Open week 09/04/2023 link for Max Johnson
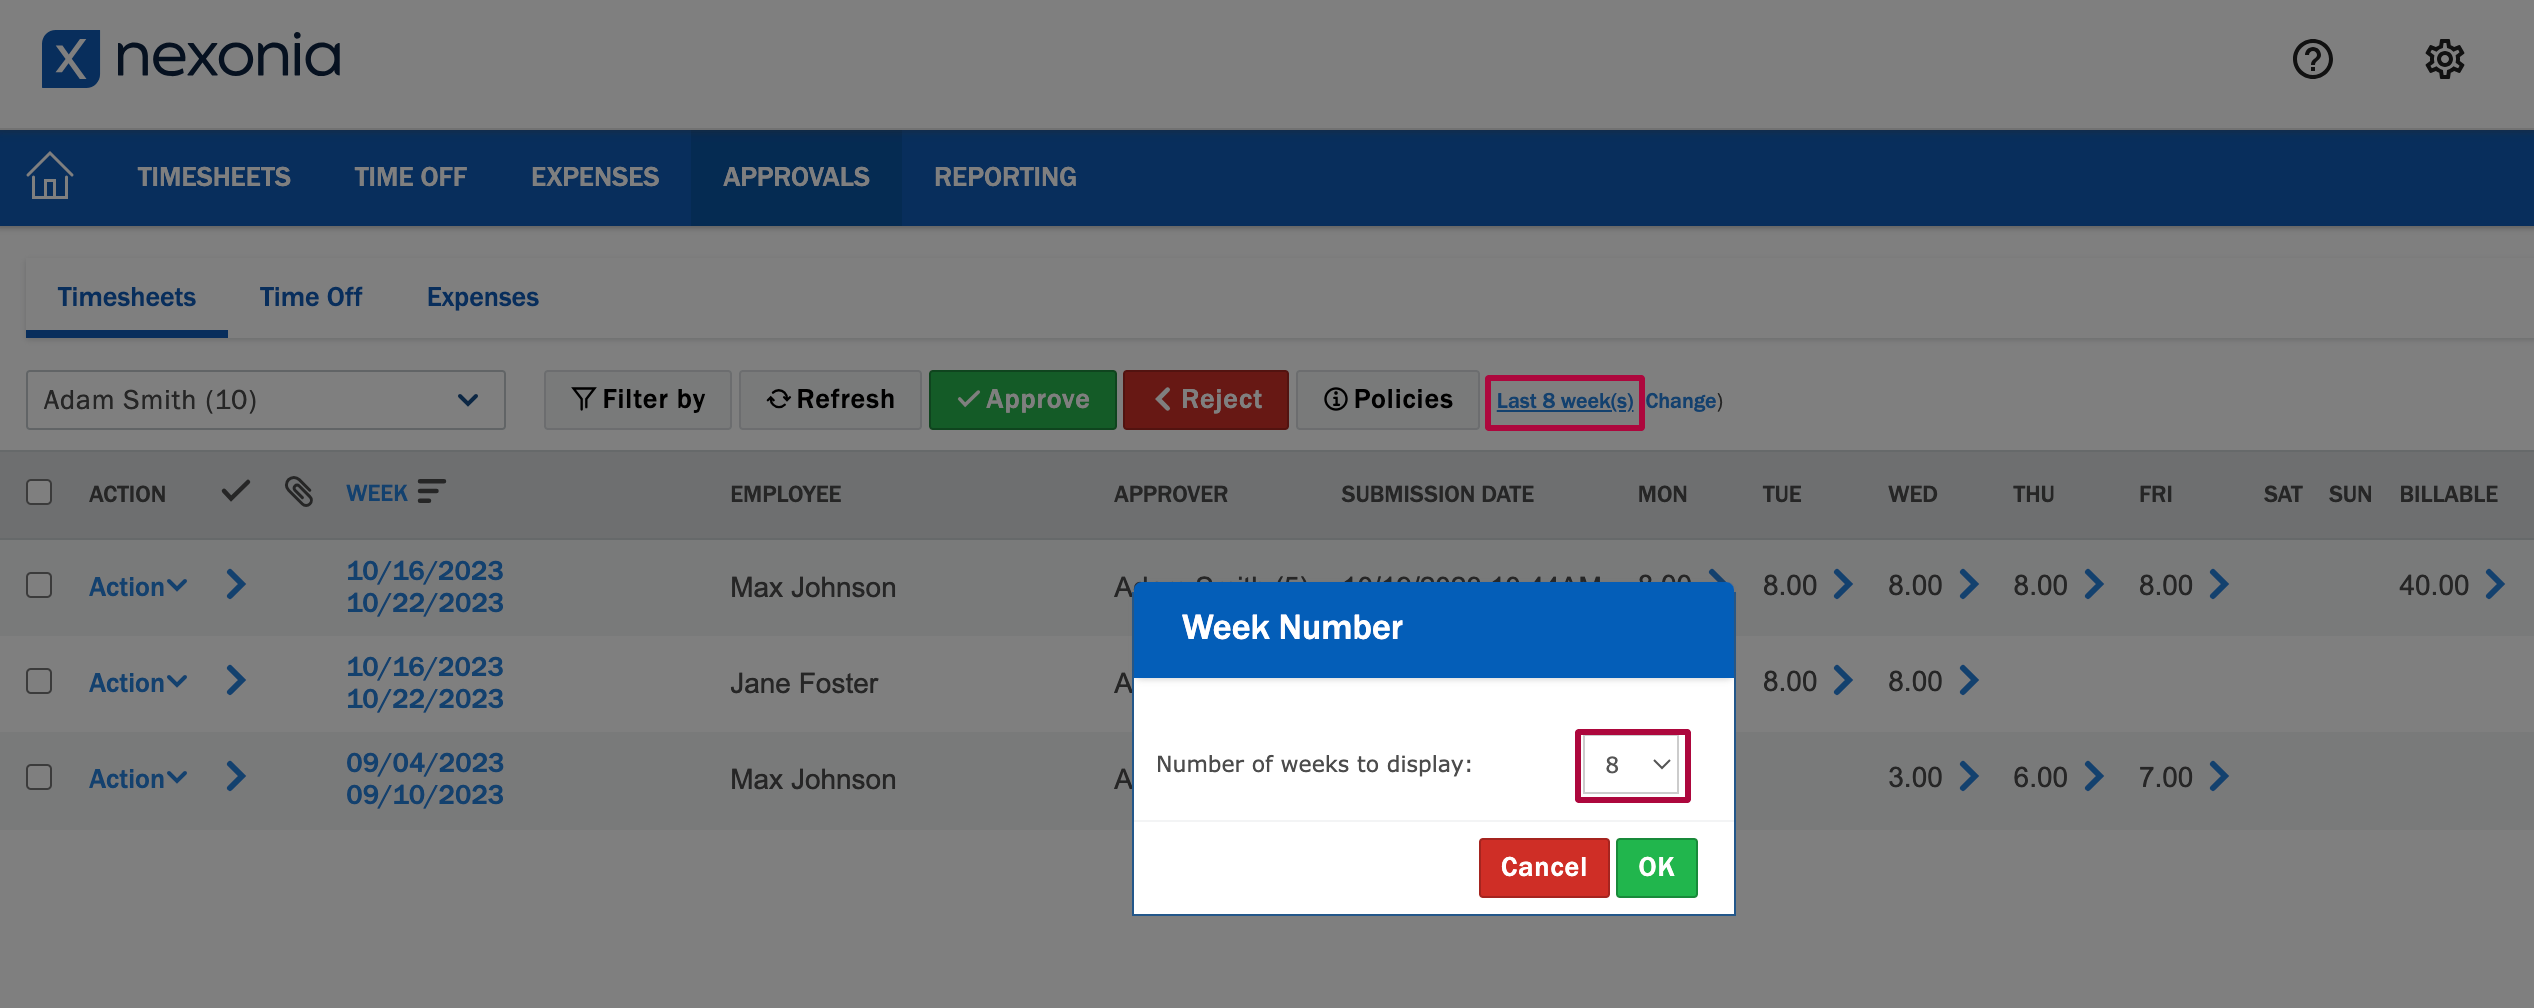Image resolution: width=2534 pixels, height=1008 pixels. point(425,779)
